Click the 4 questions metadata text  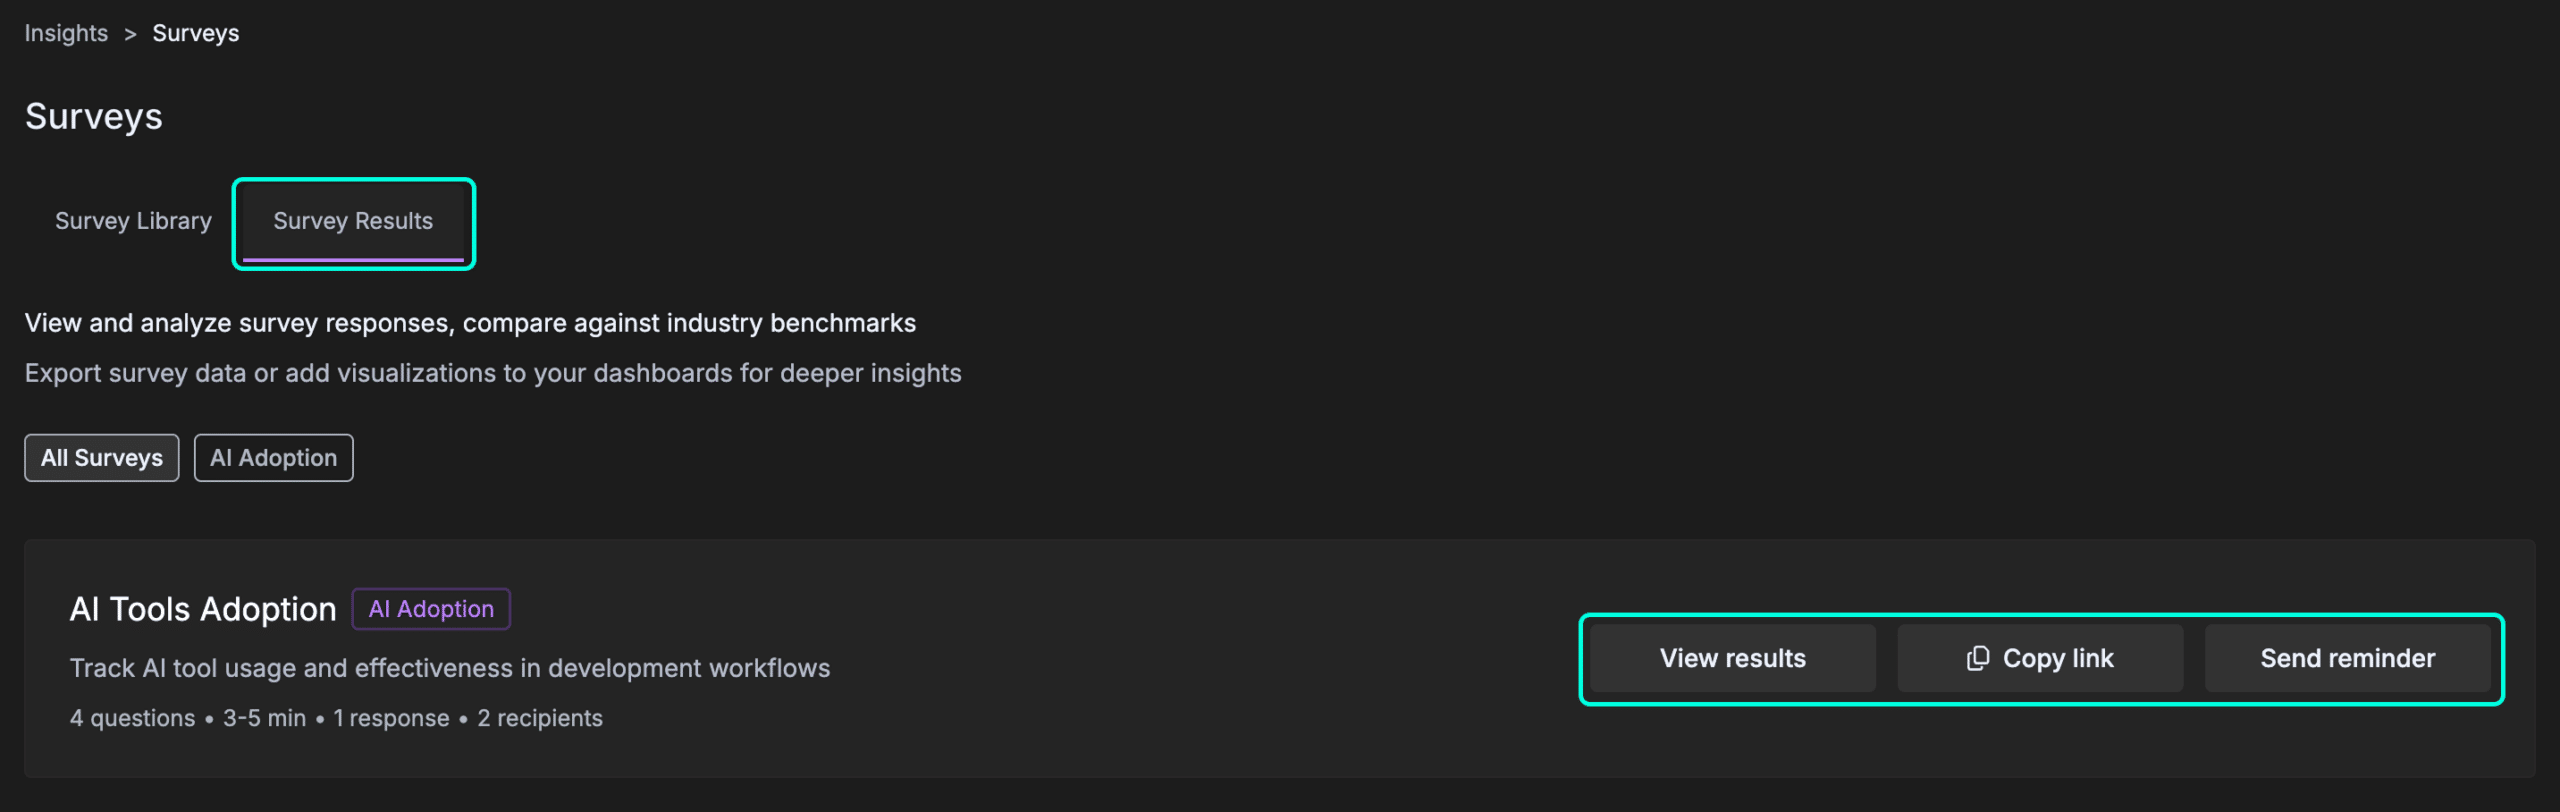[132, 717]
